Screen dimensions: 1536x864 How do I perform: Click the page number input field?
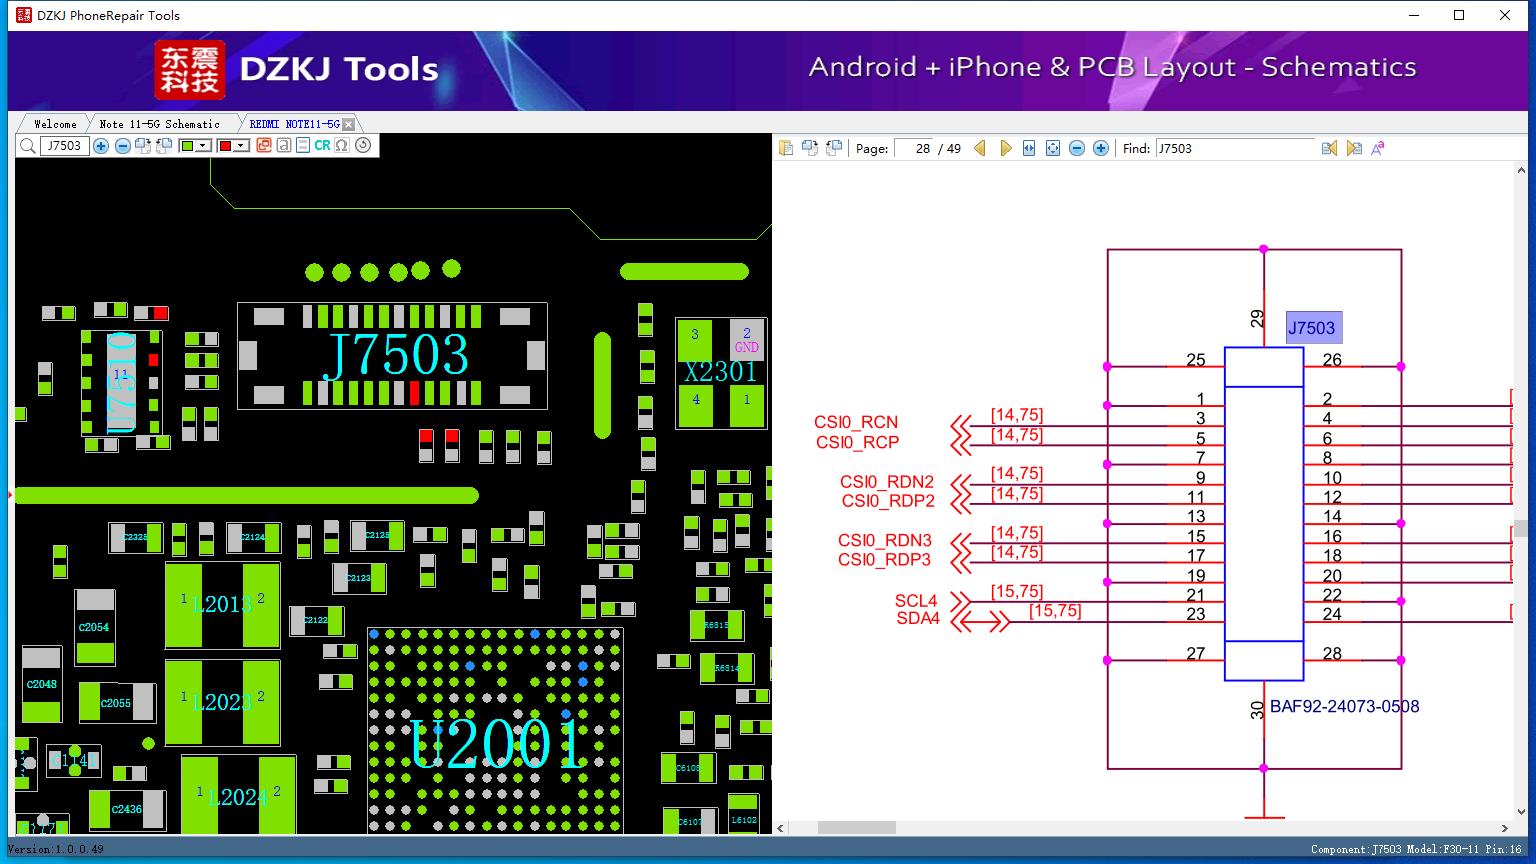914,148
